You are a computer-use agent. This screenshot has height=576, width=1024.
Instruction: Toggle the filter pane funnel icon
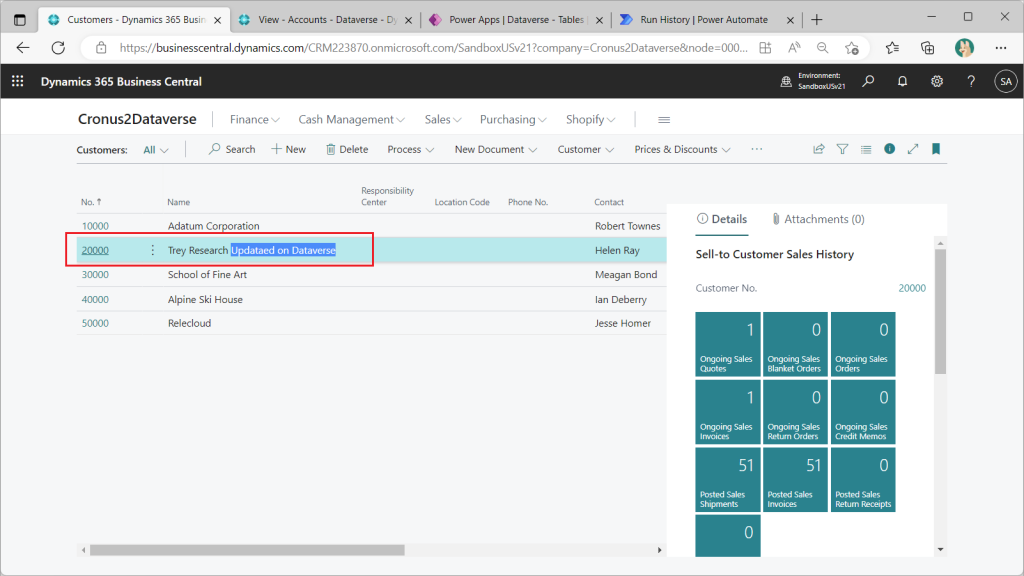pyautogui.click(x=842, y=149)
